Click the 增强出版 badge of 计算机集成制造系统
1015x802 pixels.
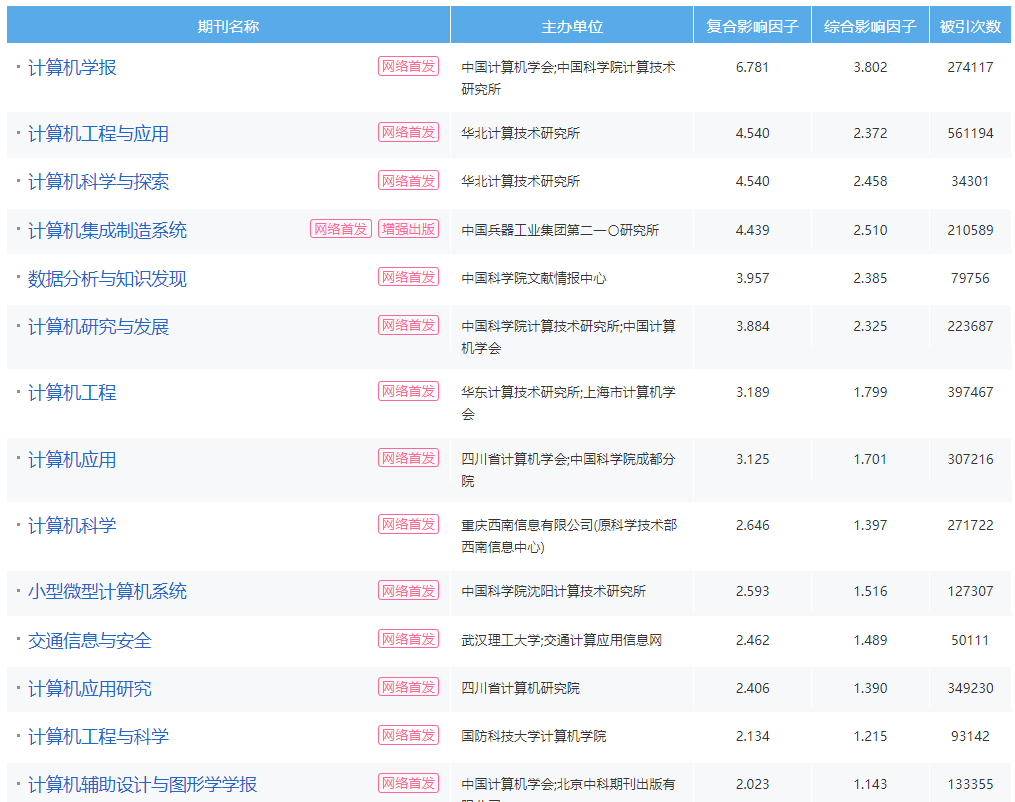point(408,229)
